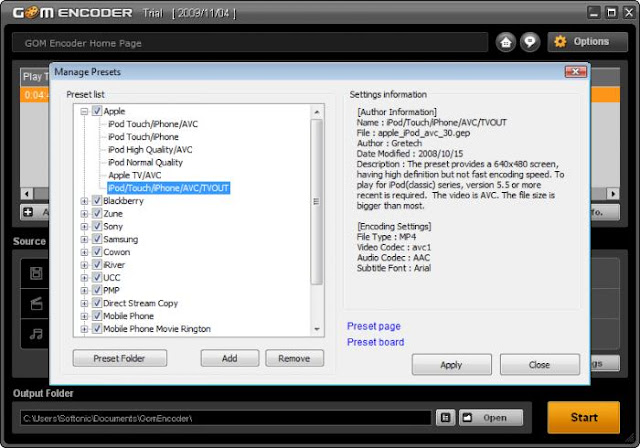Click the Add preset button
This screenshot has width=640, height=448.
point(229,358)
